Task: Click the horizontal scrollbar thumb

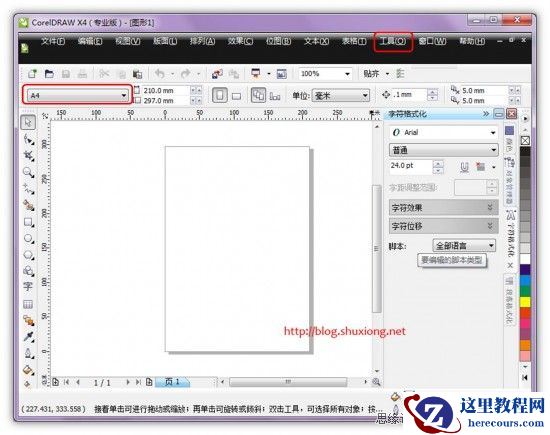Action: coord(288,382)
